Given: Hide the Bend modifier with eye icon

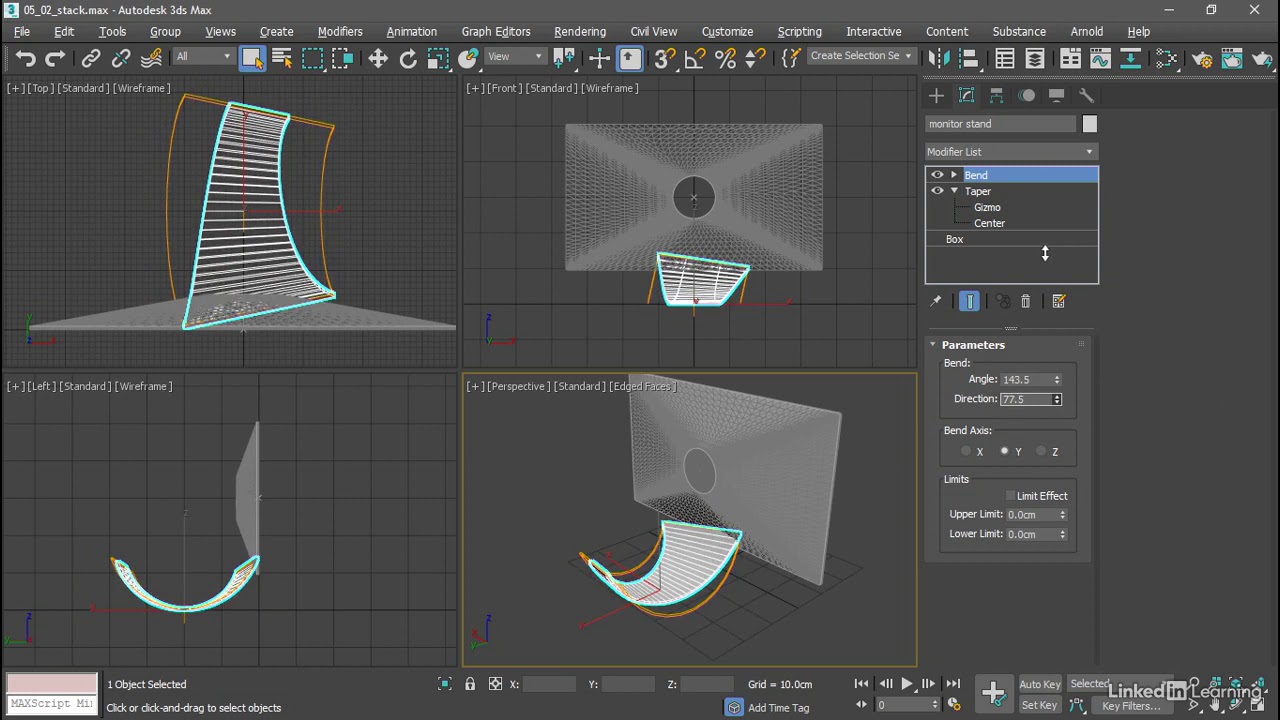Looking at the screenshot, I should [937, 175].
